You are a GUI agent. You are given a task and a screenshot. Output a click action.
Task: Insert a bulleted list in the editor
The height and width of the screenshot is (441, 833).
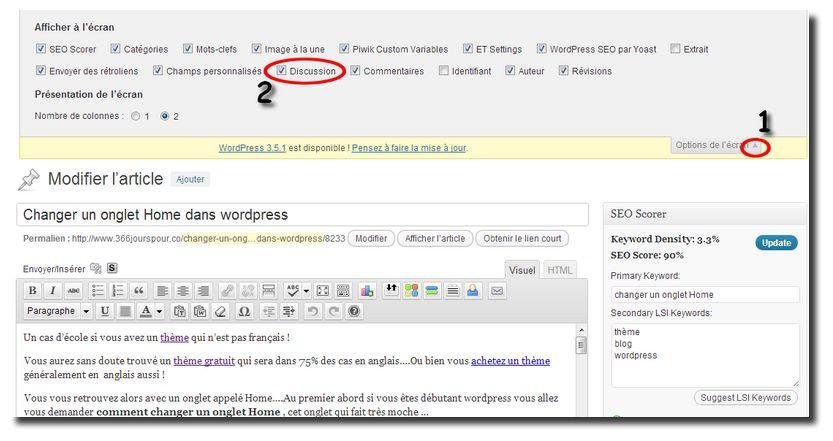[98, 291]
